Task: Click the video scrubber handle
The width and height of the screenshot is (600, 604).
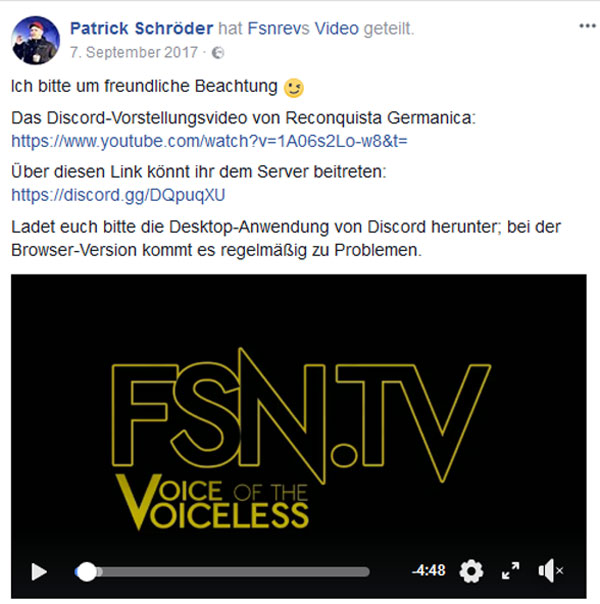Action: coord(87,572)
